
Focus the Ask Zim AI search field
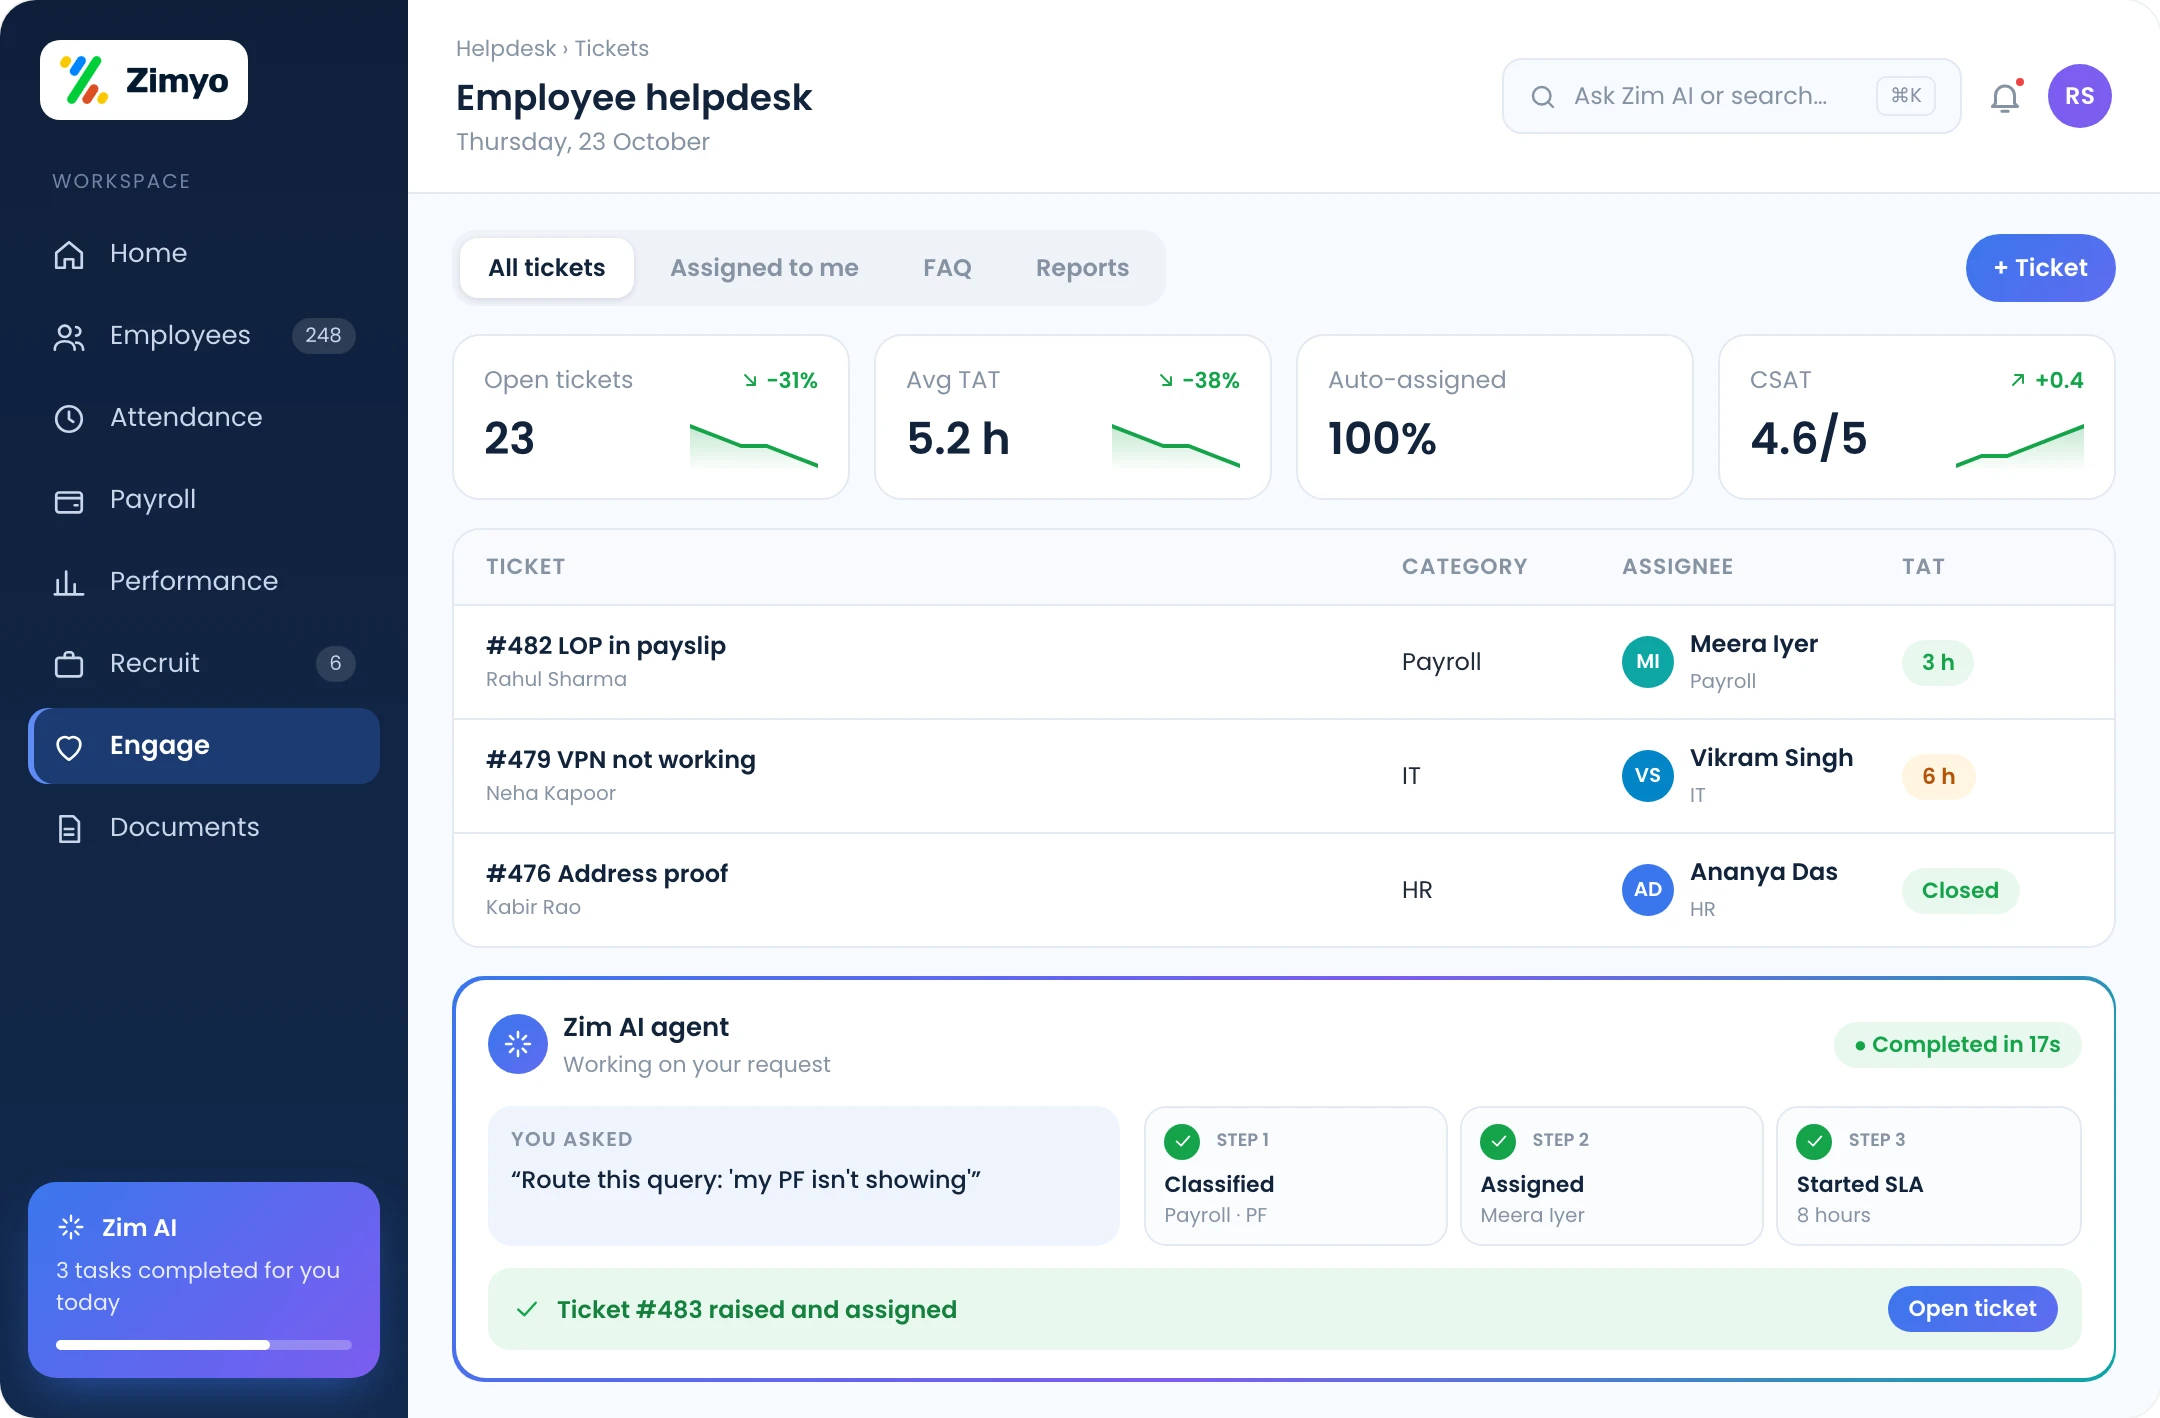point(1732,96)
